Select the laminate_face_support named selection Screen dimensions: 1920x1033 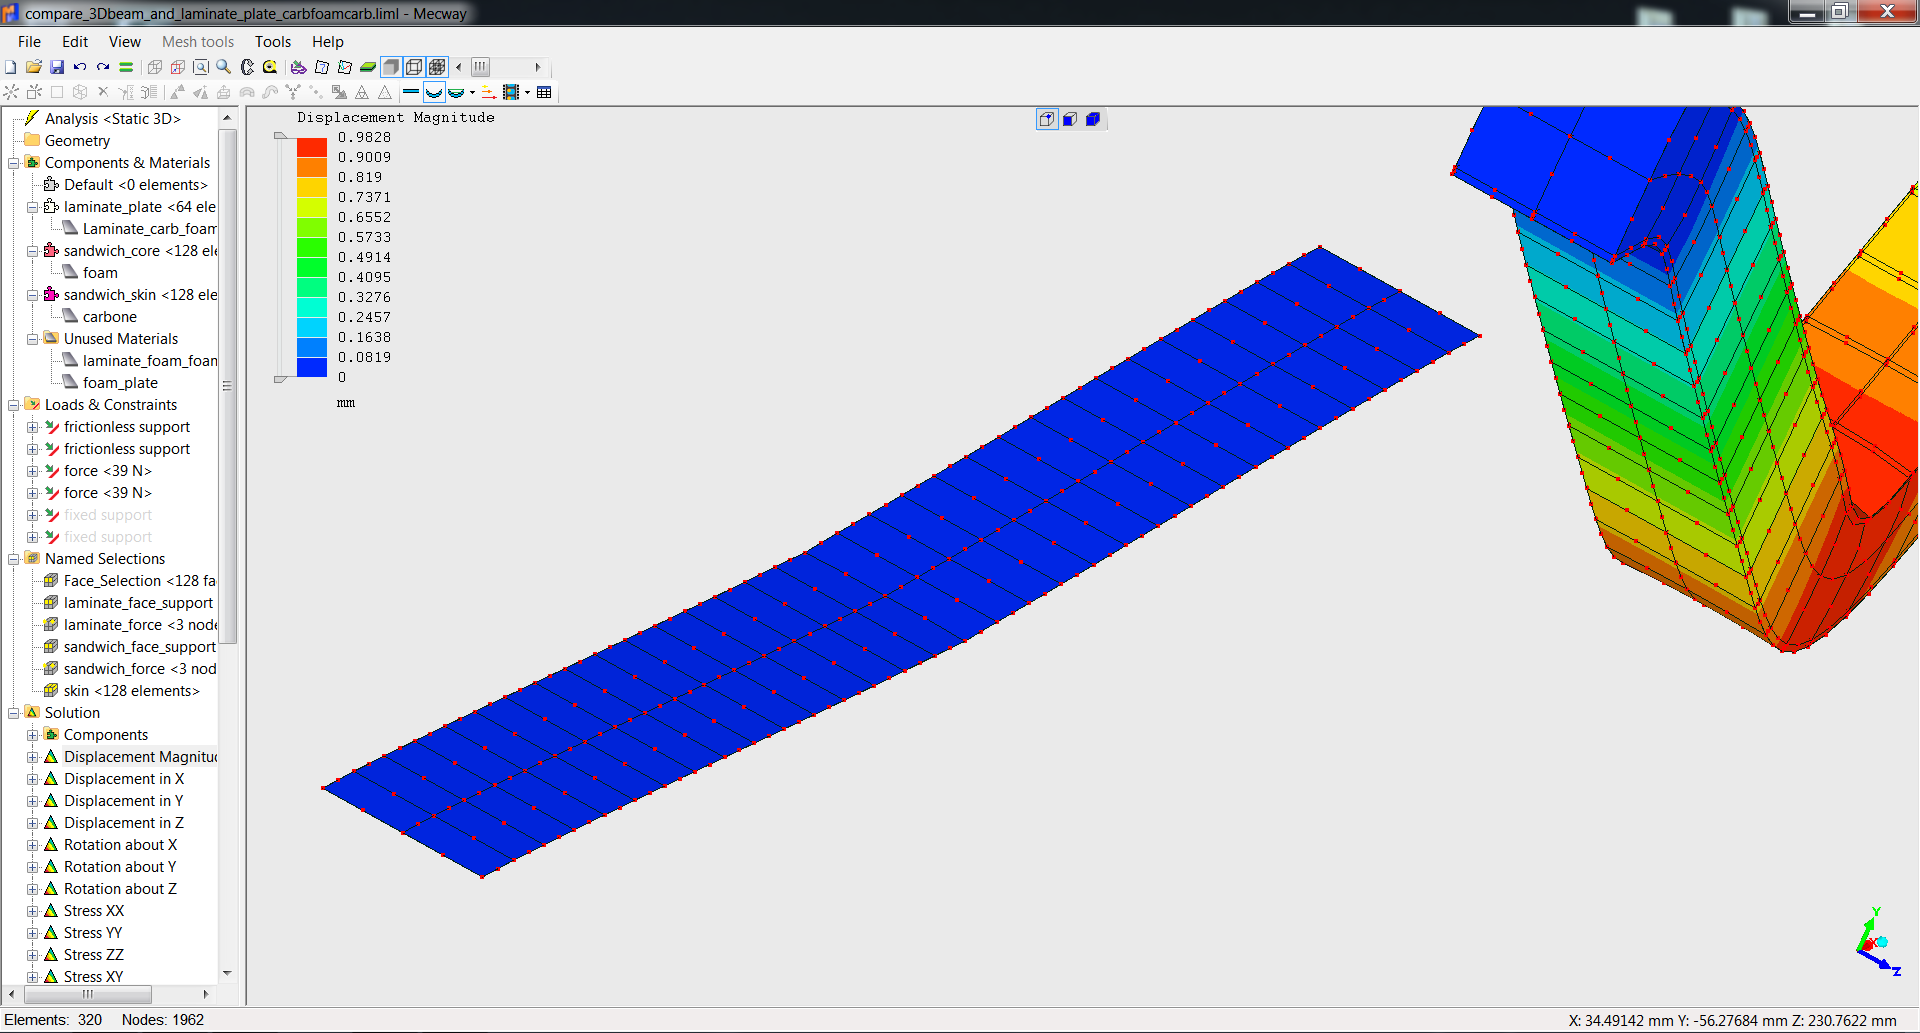138,603
